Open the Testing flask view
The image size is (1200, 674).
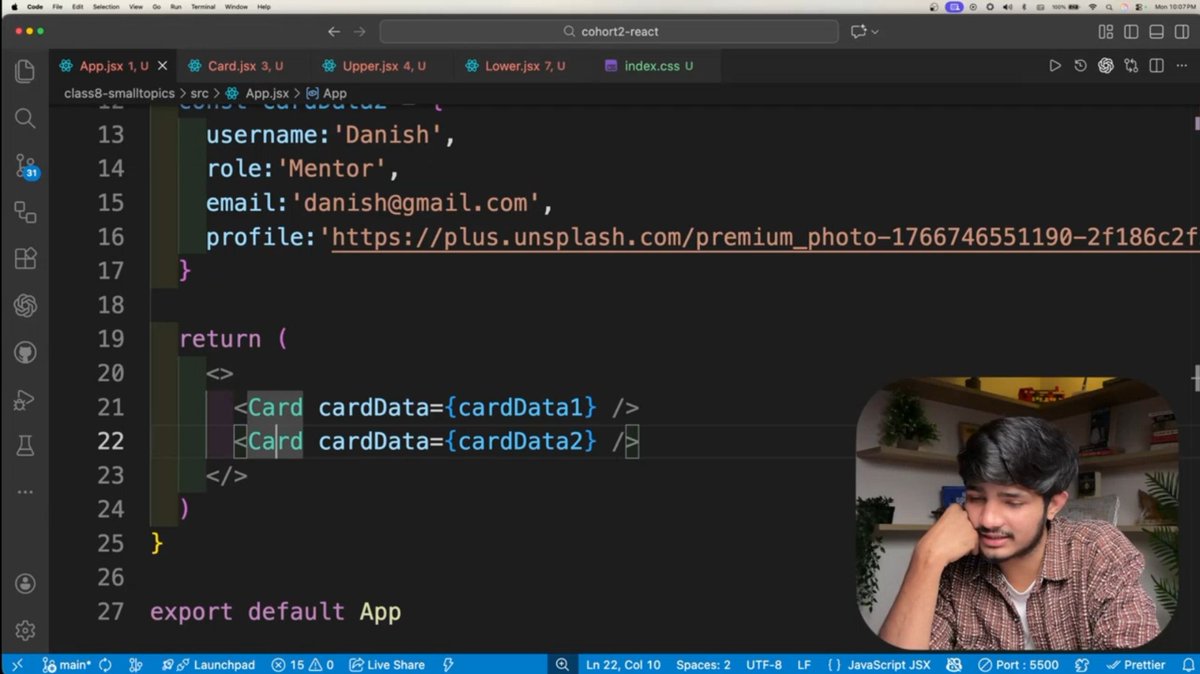pyautogui.click(x=25, y=447)
